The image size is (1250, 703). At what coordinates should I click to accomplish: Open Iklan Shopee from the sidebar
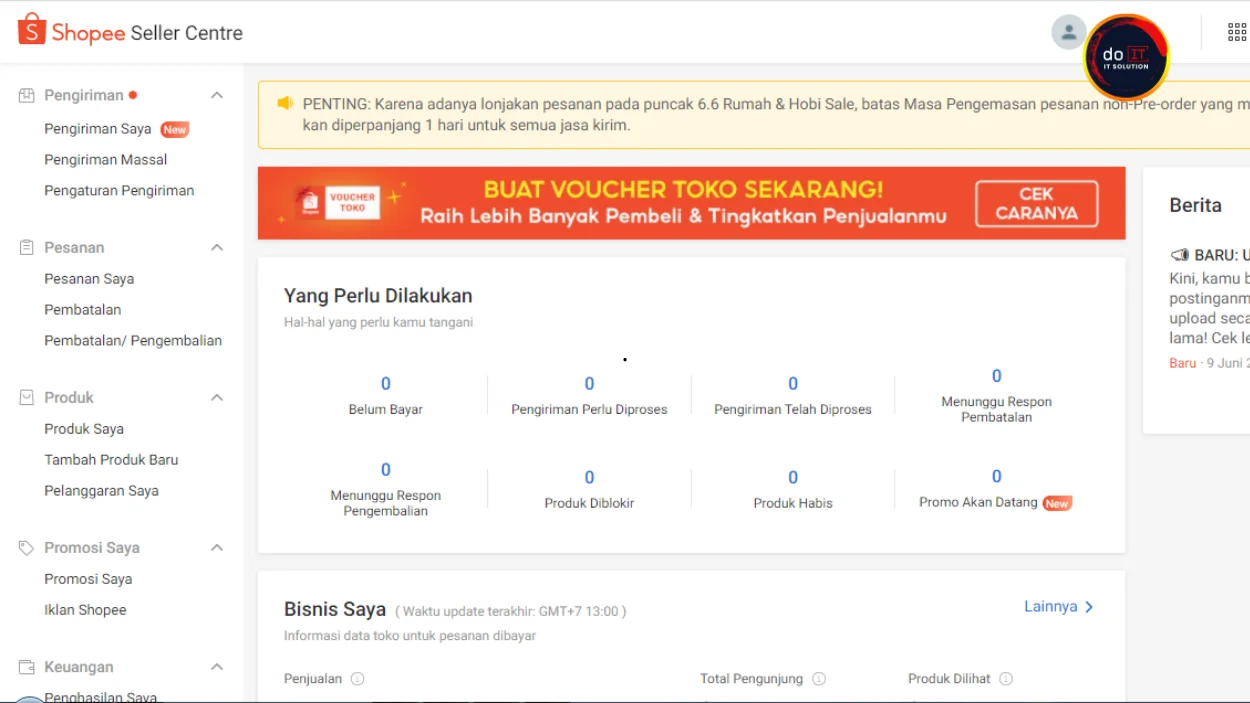(x=85, y=609)
